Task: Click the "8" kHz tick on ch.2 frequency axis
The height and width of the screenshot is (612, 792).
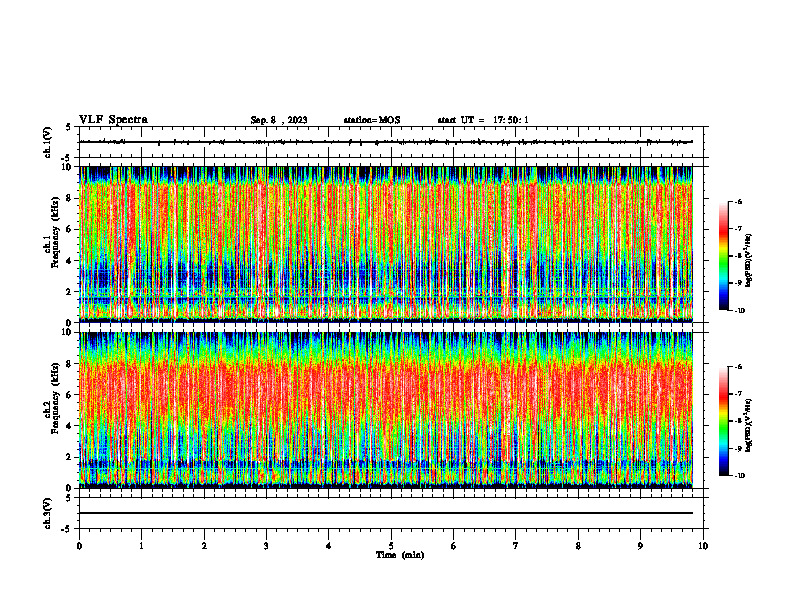Action: click(69, 364)
